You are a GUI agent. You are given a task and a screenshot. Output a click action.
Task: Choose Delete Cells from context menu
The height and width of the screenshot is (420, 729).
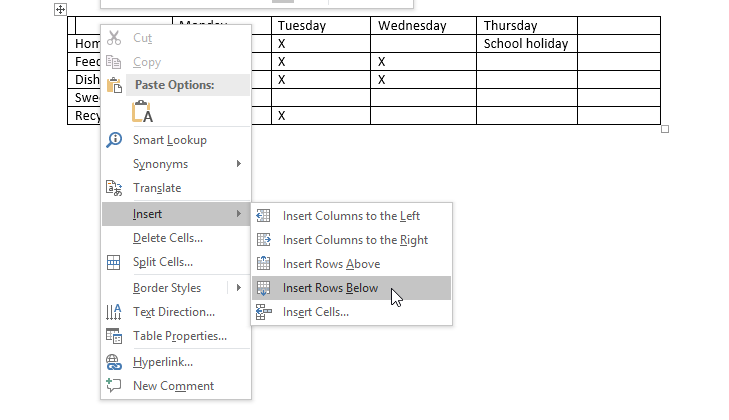tap(168, 238)
